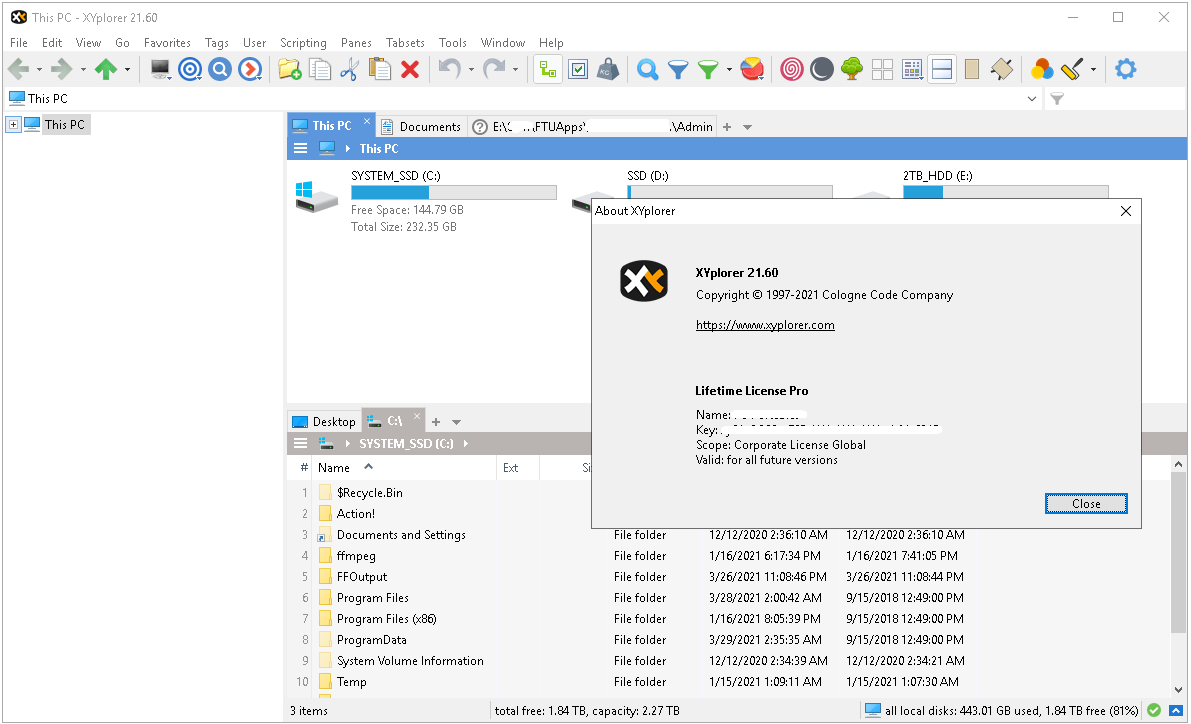Viewport: 1191px width, 724px height.
Task: Toggle the checkbox selection toolbar button
Action: [578, 69]
